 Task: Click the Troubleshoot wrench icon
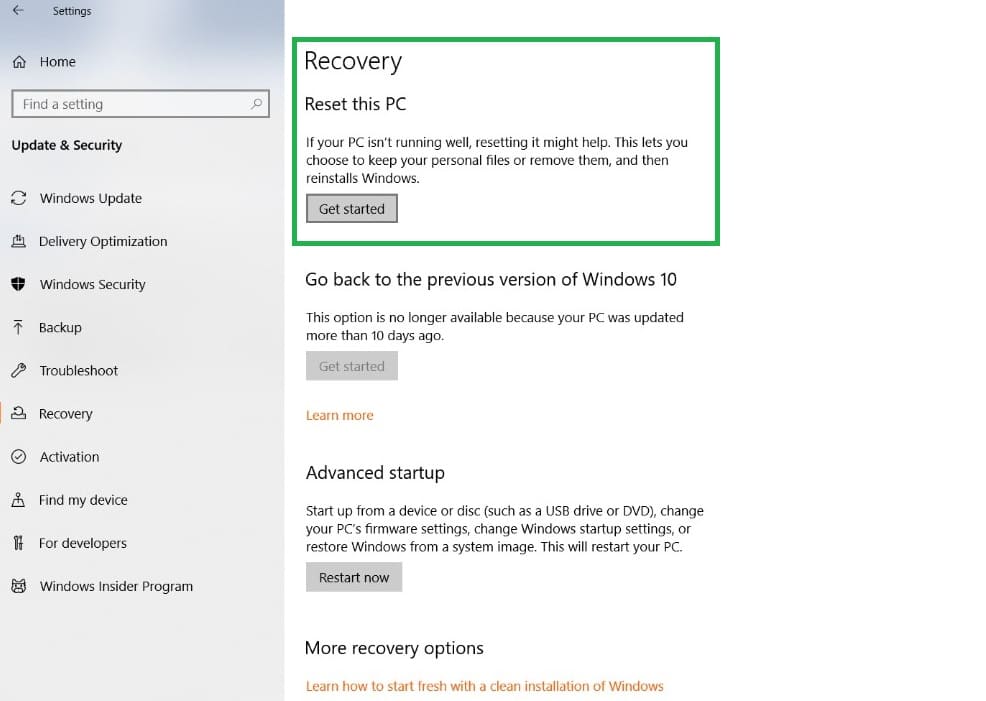19,370
